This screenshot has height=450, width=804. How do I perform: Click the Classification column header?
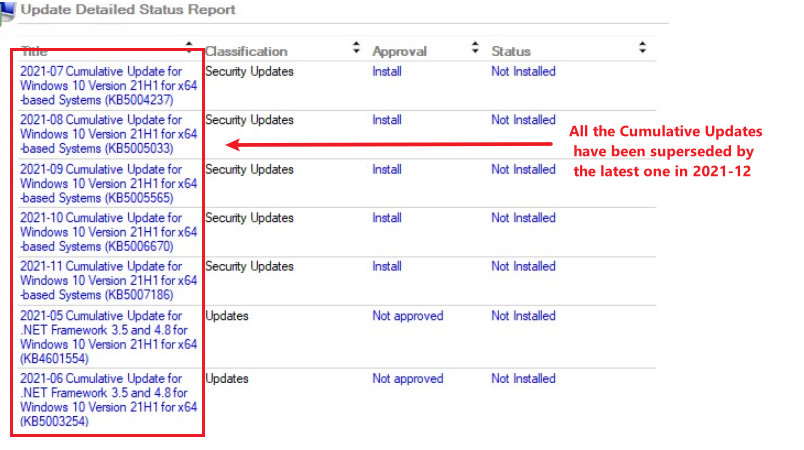tap(246, 51)
